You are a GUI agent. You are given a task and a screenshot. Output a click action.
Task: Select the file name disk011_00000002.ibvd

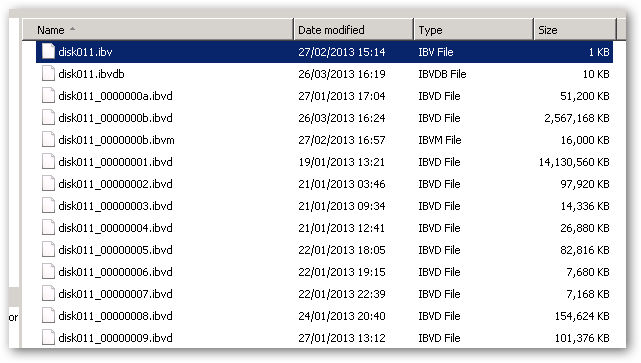pos(116,184)
